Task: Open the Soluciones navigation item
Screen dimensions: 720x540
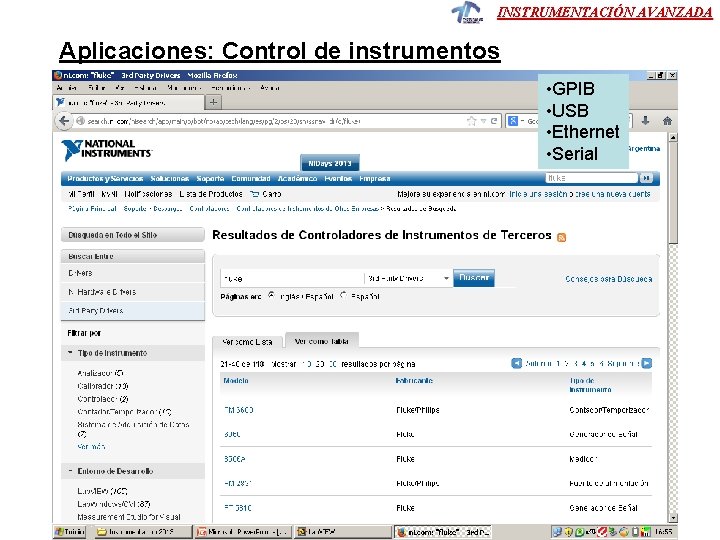Action: (x=169, y=179)
